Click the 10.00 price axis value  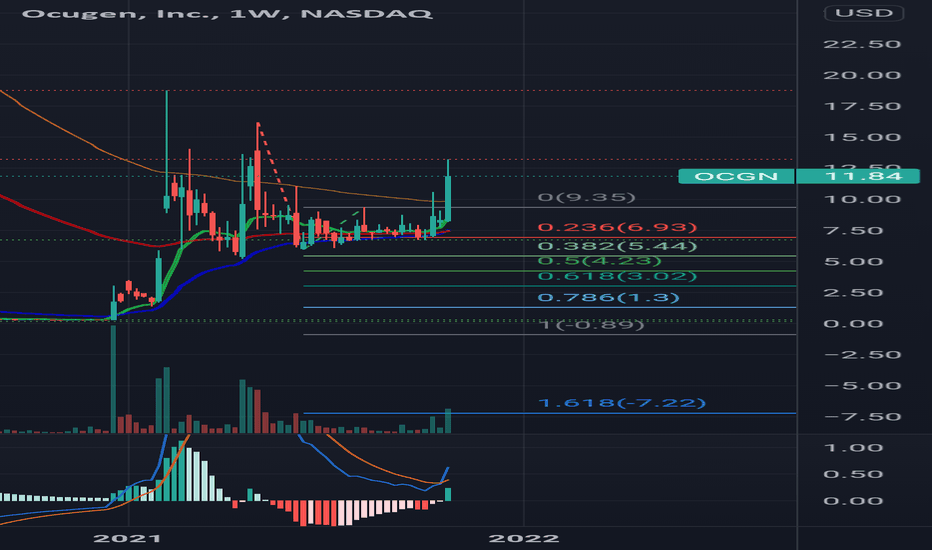point(862,199)
